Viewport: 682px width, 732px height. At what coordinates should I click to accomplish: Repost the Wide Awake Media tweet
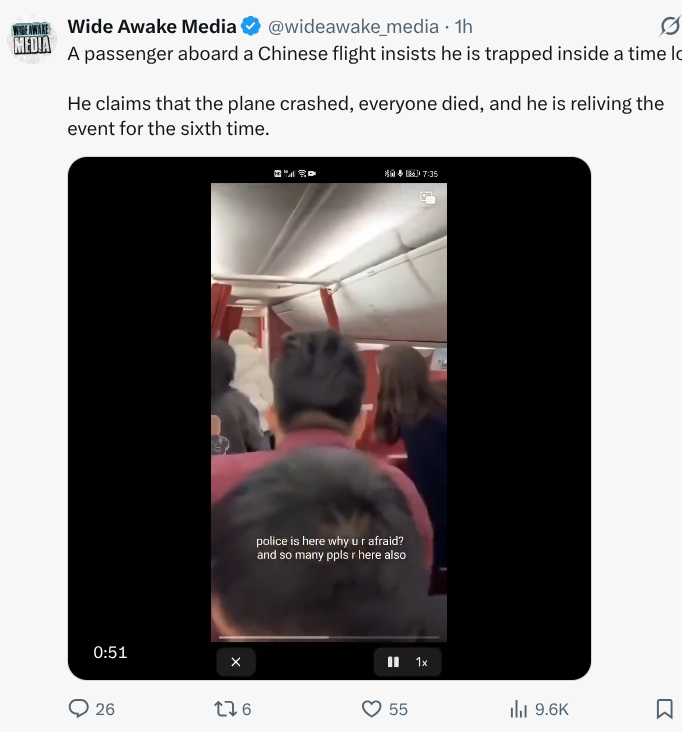click(x=232, y=709)
